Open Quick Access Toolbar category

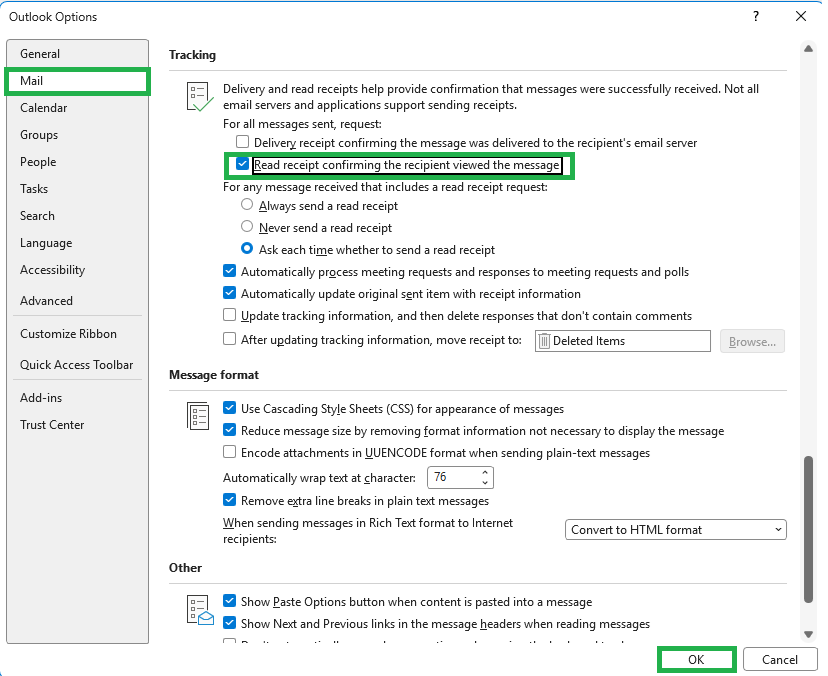pos(78,364)
